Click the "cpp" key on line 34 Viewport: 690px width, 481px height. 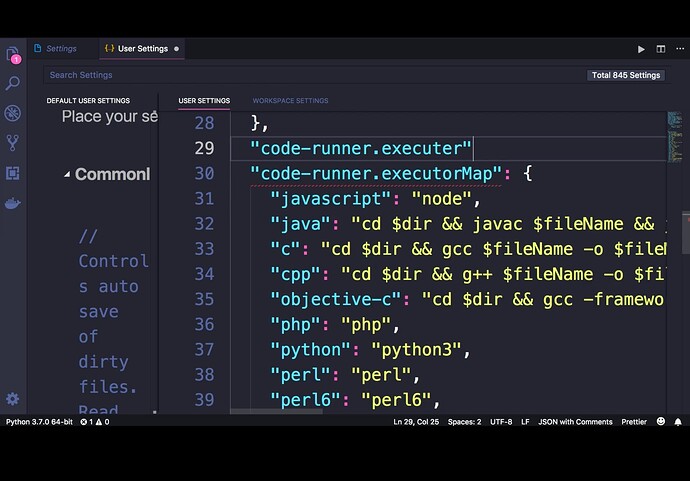(x=295, y=274)
